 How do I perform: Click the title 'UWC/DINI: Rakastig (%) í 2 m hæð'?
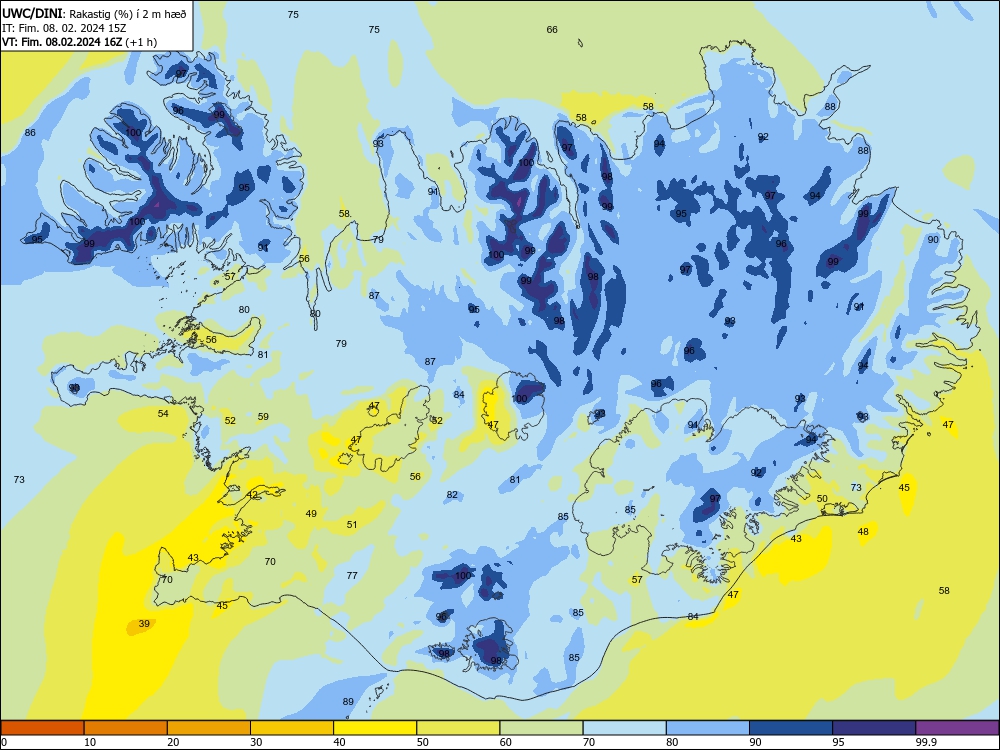[94, 14]
